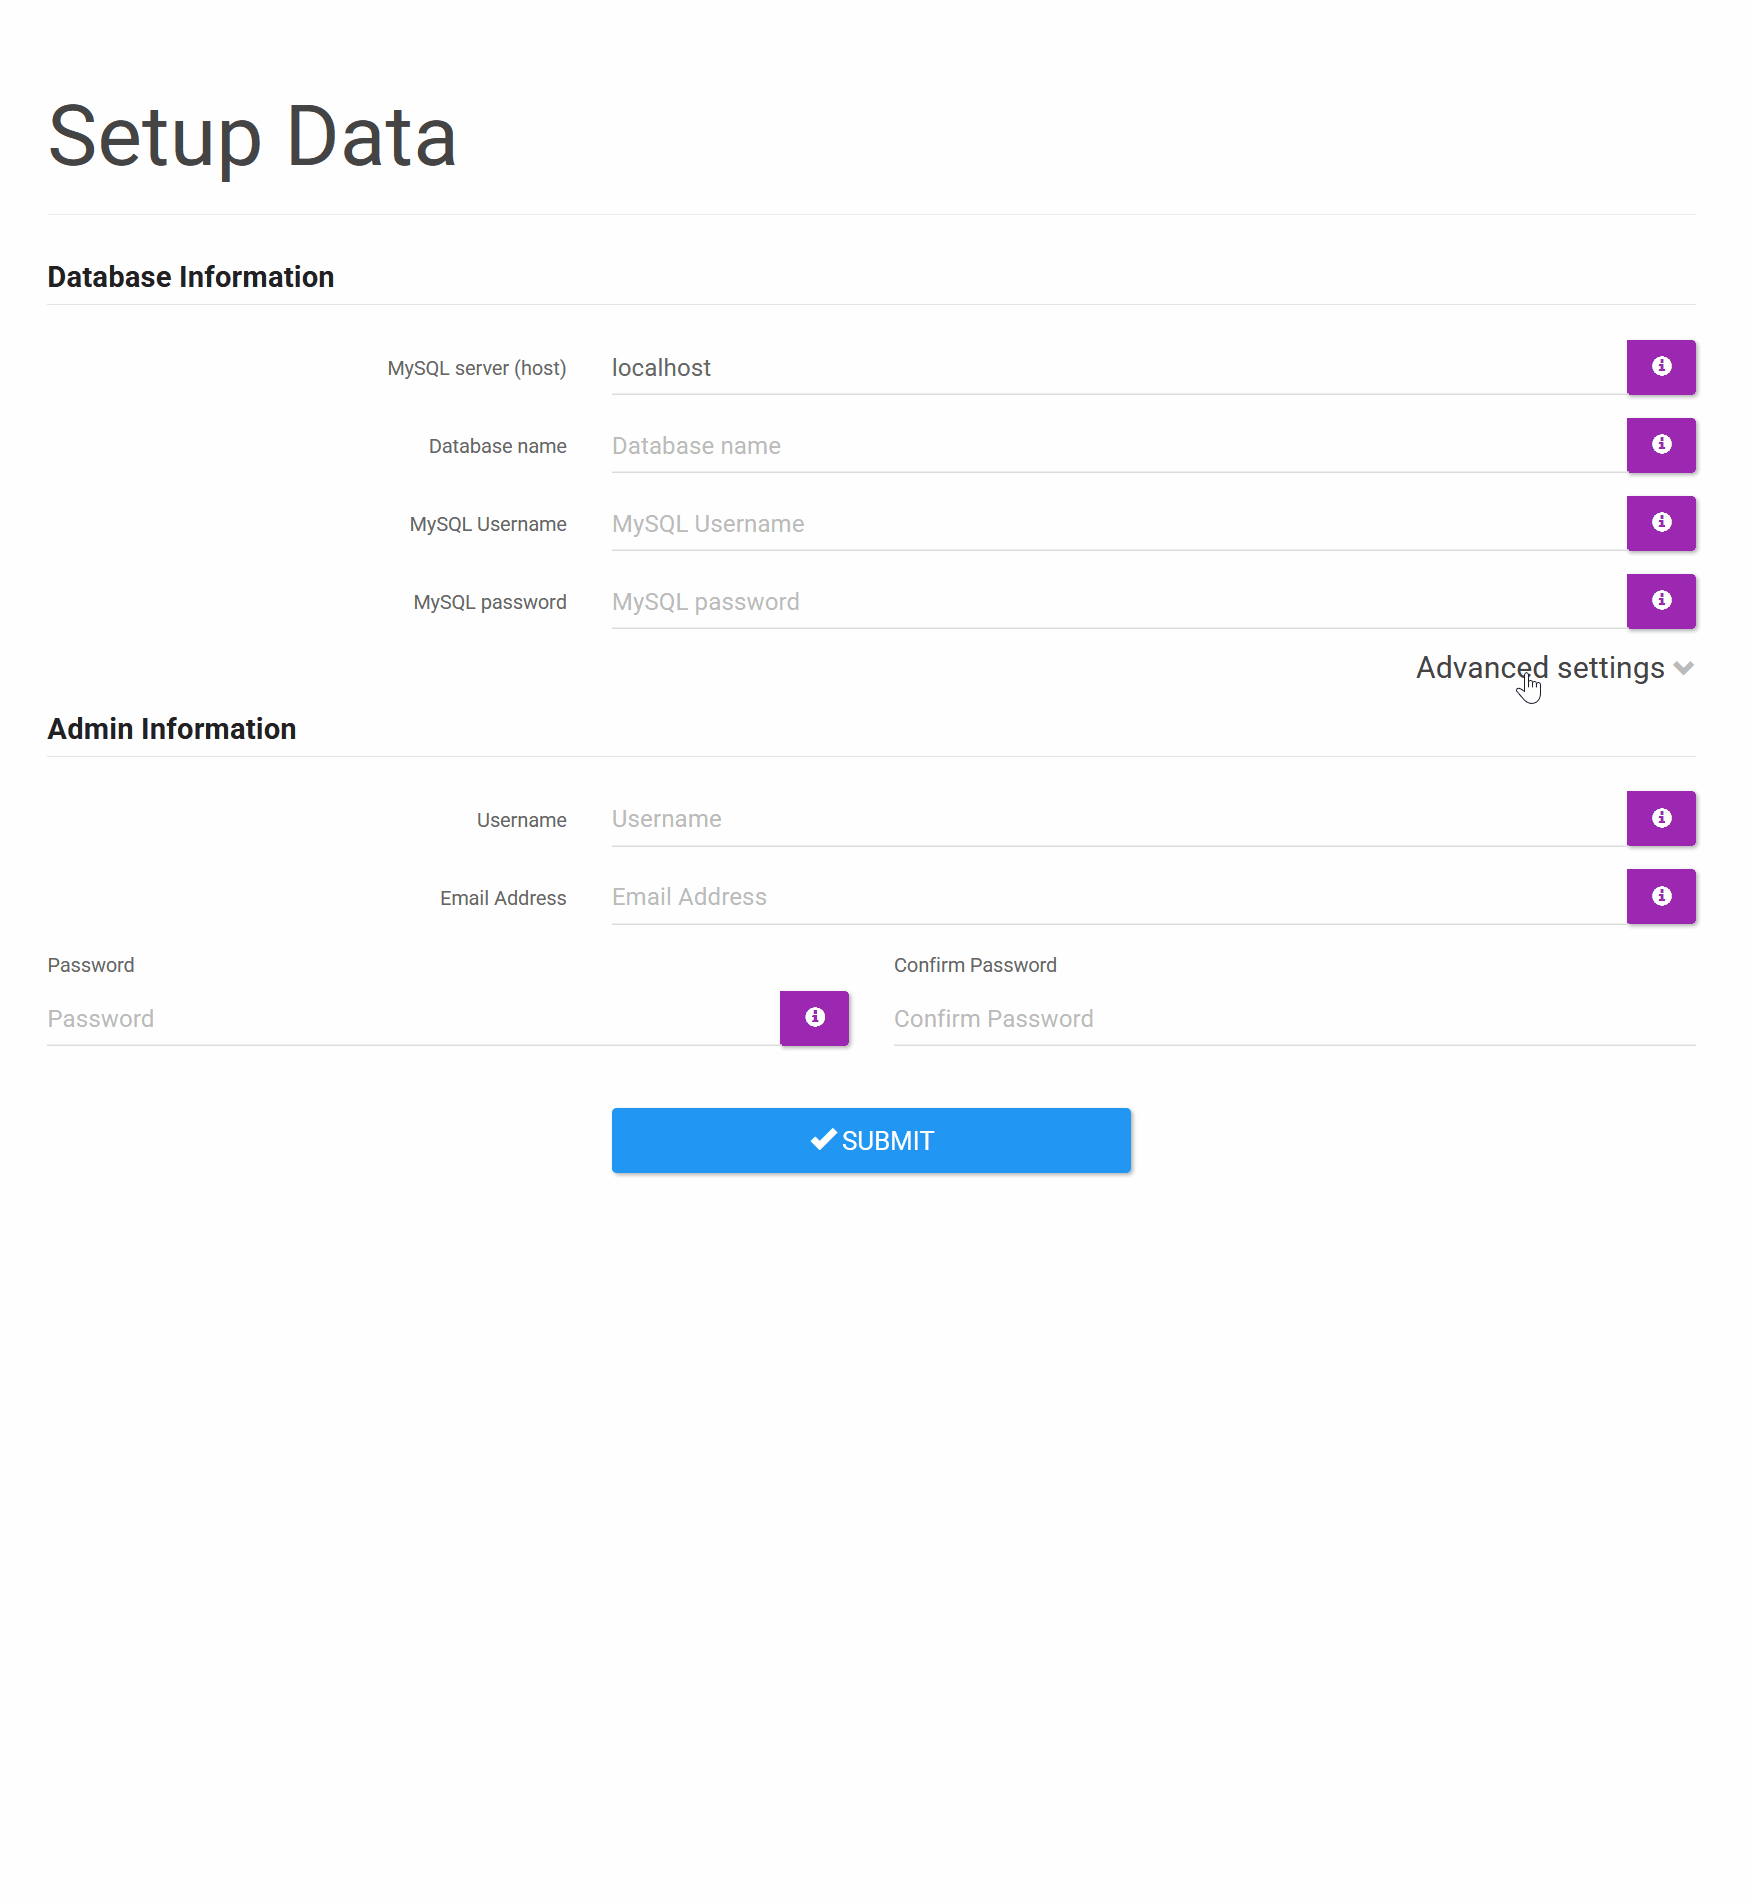Image resolution: width=1751 pixels, height=1901 pixels.
Task: Open the MySQL server host info tooltip
Action: click(1661, 367)
